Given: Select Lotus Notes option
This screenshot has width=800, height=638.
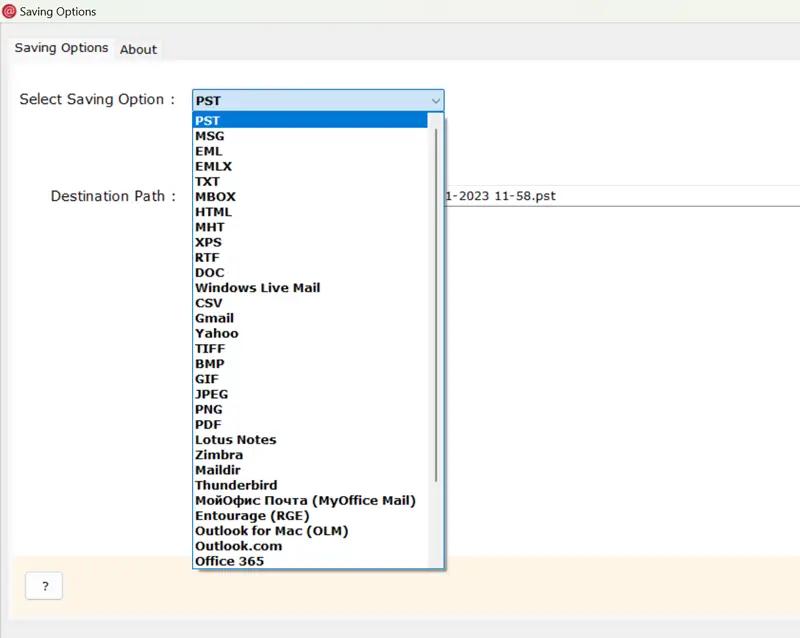Looking at the screenshot, I should (x=310, y=439).
